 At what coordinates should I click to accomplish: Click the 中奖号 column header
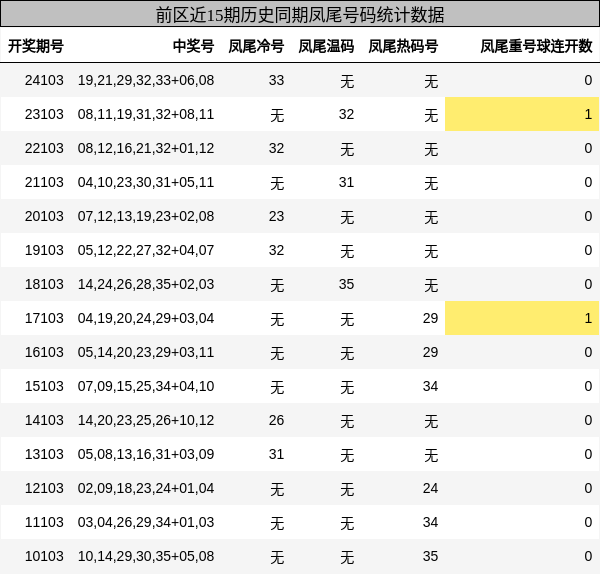coord(193,46)
